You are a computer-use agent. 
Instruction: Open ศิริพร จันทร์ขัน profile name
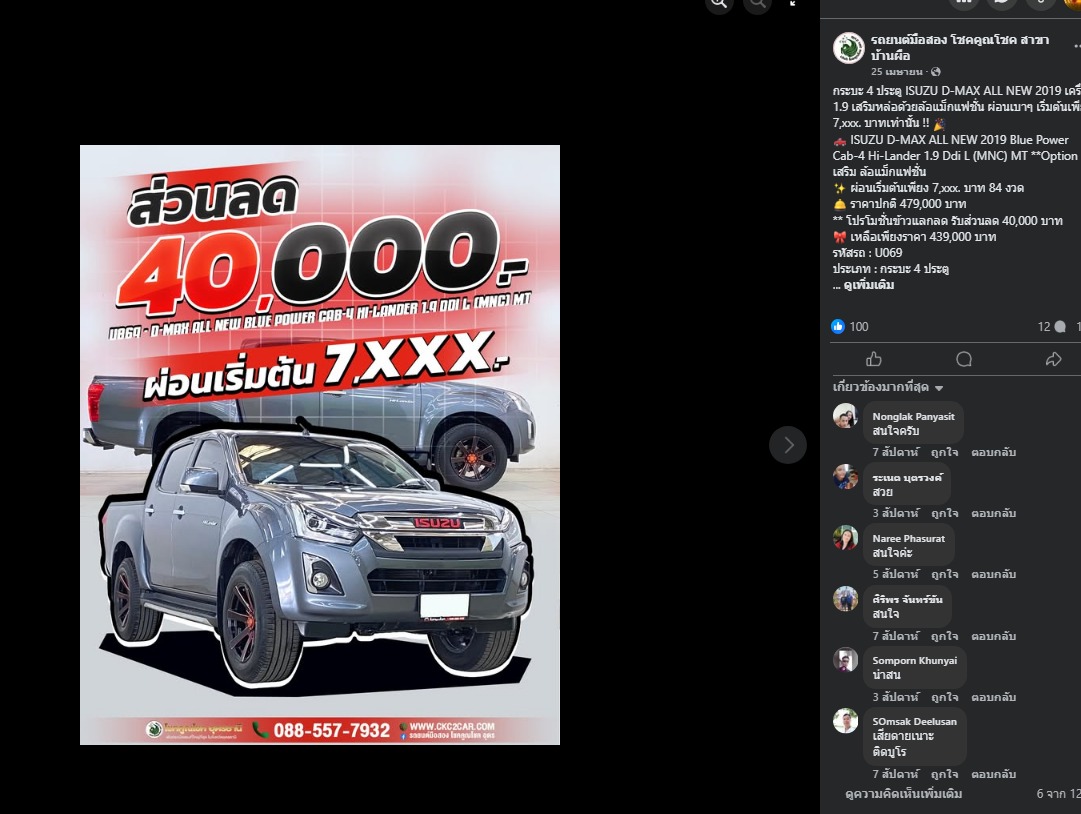pyautogui.click(x=907, y=599)
